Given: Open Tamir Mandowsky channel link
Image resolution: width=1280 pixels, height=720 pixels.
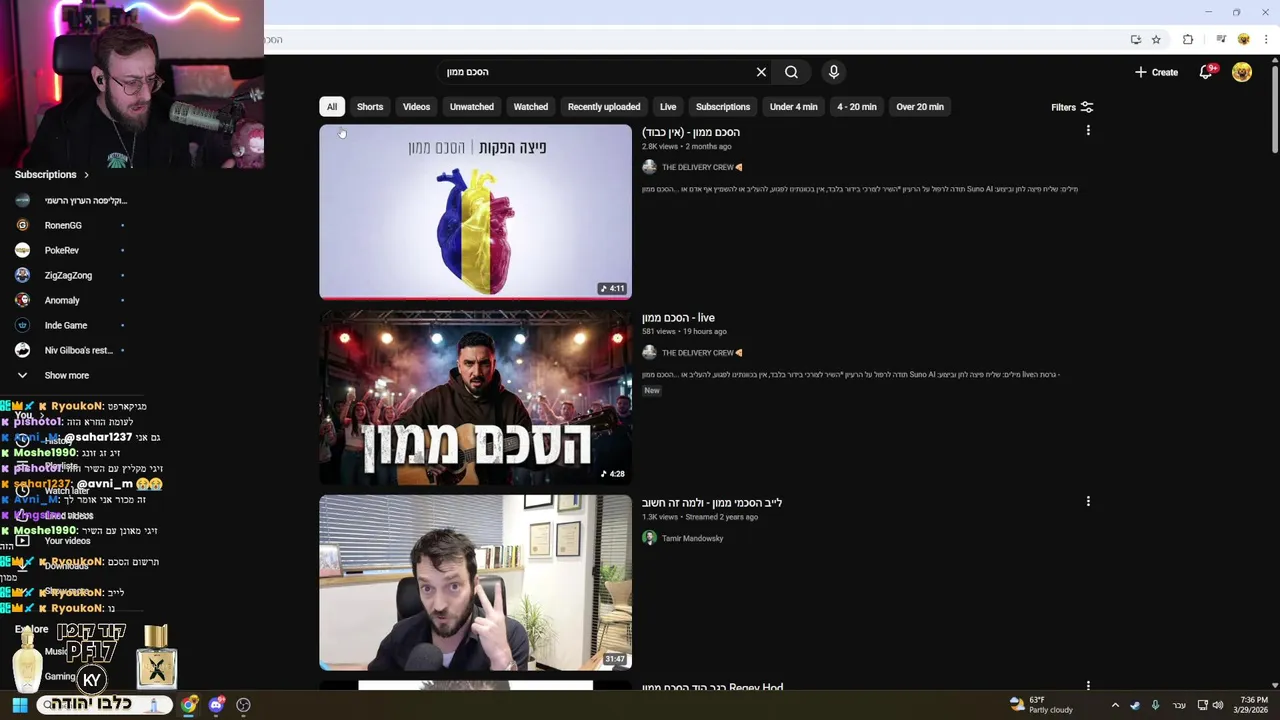Looking at the screenshot, I should 692,538.
